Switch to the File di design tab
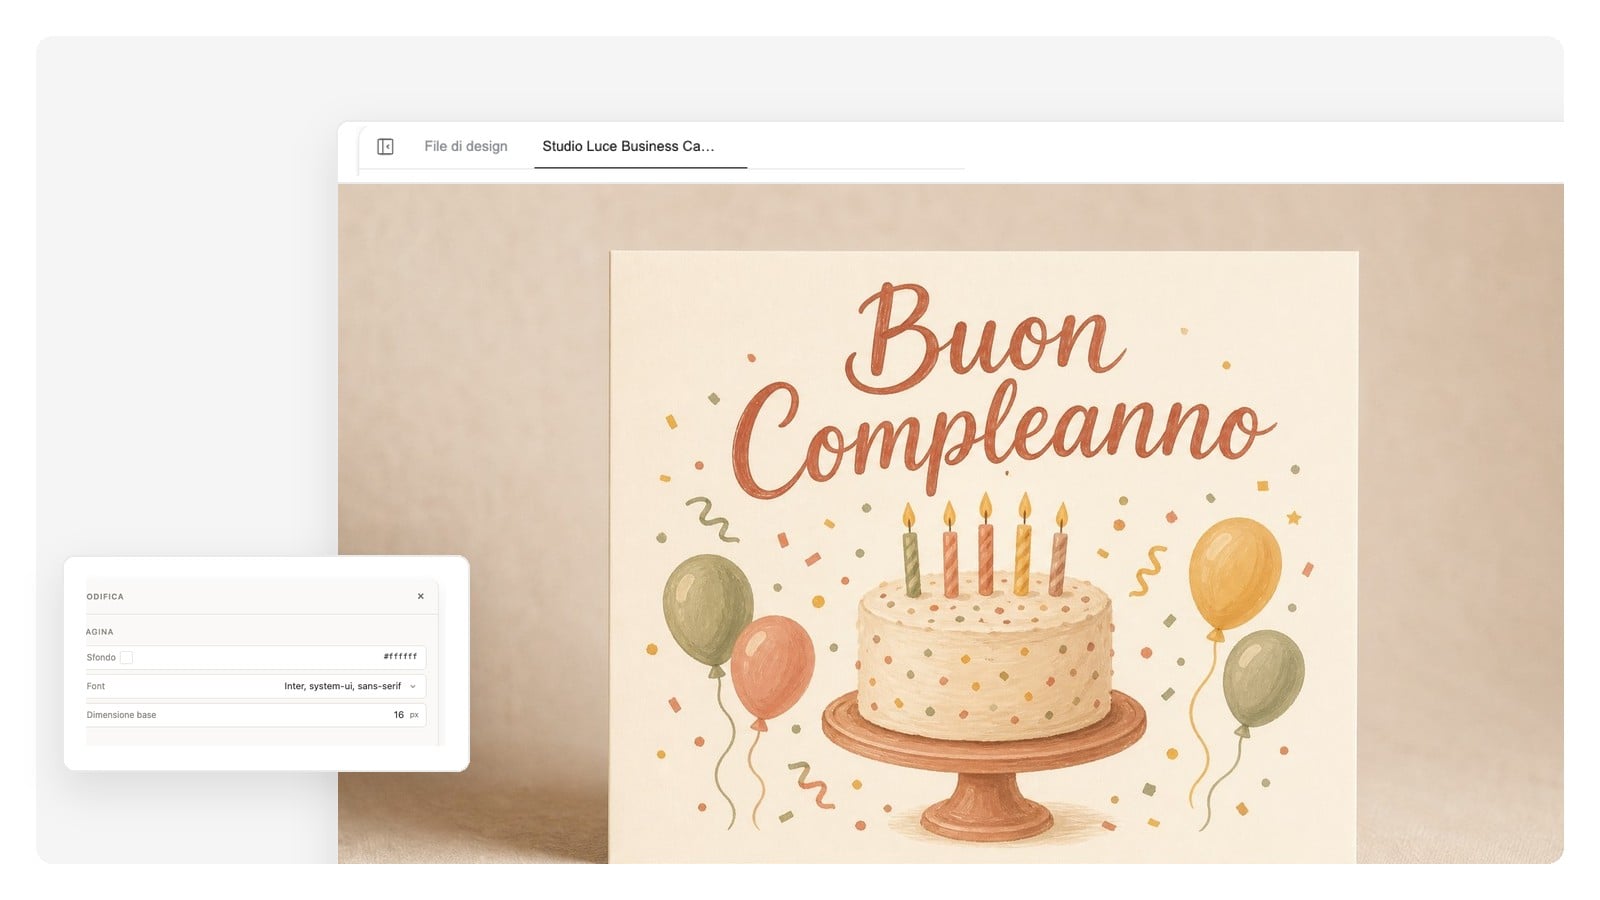Viewport: 1600px width, 900px height. click(x=466, y=146)
